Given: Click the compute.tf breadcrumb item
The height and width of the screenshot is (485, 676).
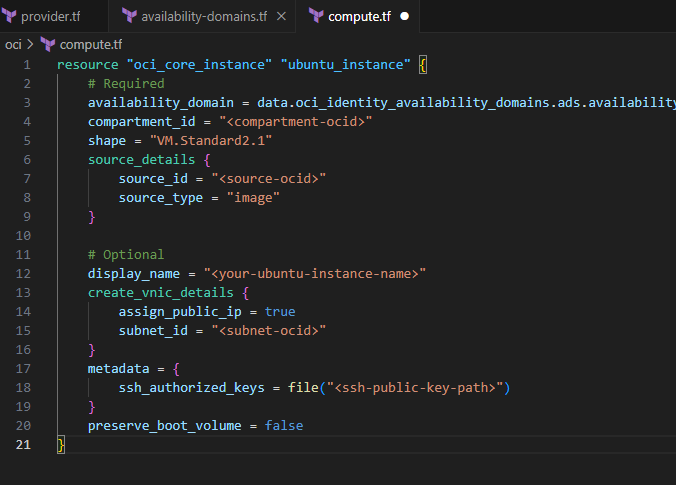Looking at the screenshot, I should pos(91,44).
